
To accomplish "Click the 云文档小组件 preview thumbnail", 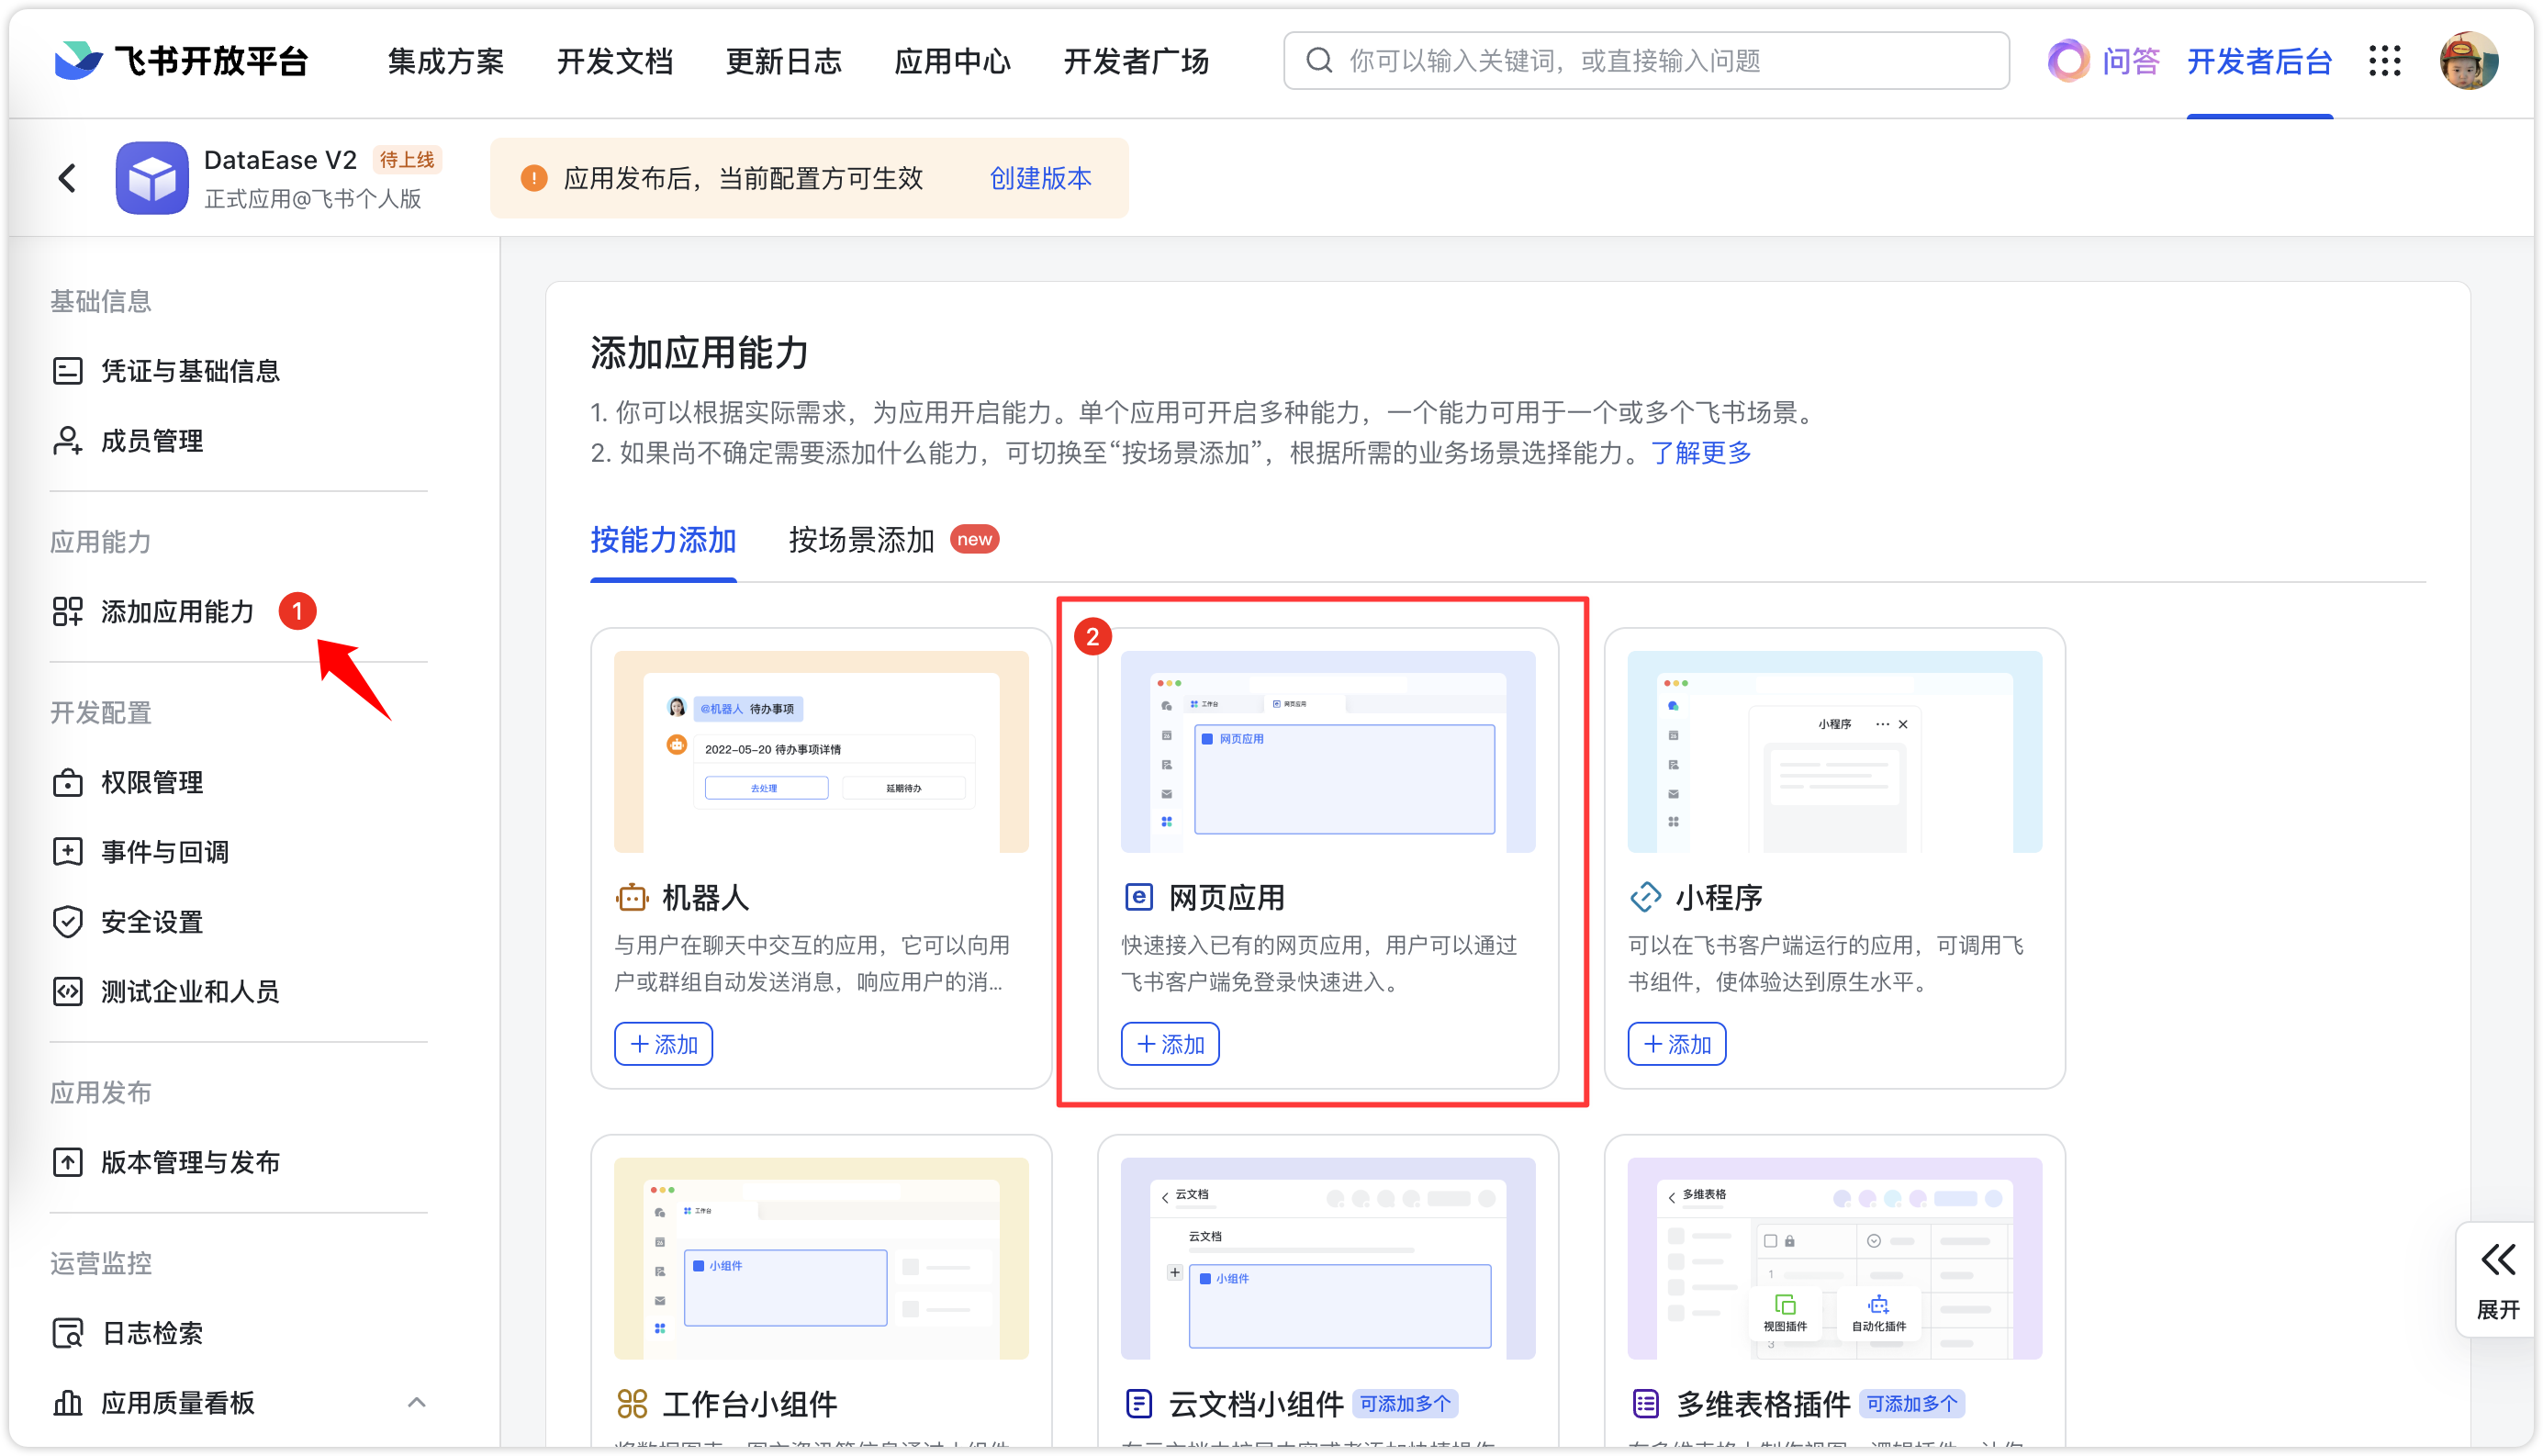I will [x=1328, y=1258].
